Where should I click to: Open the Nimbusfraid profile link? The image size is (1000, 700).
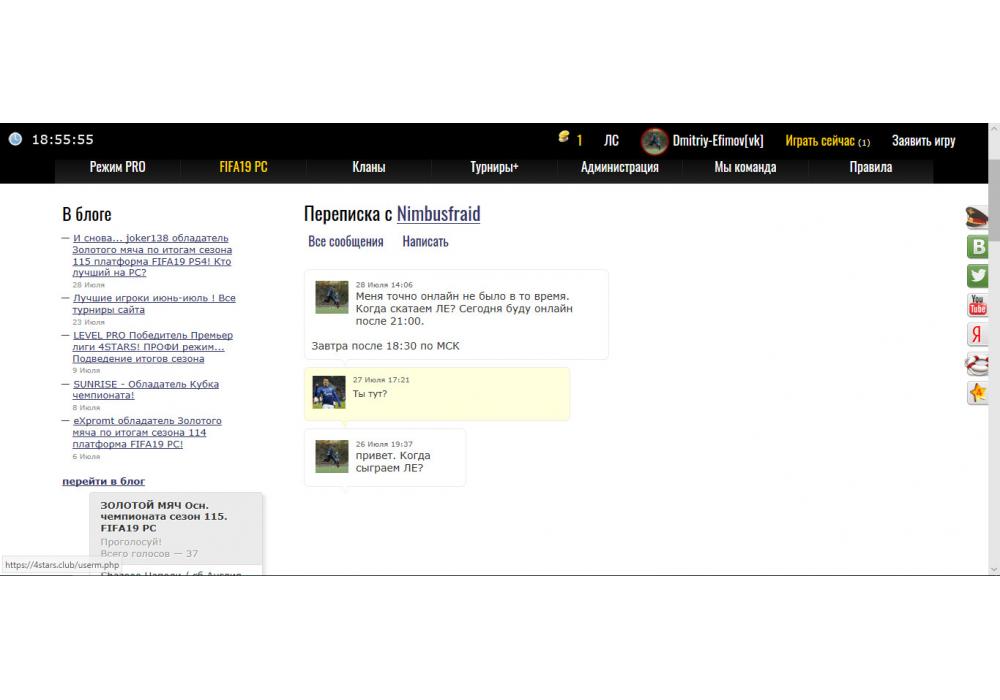pos(438,214)
